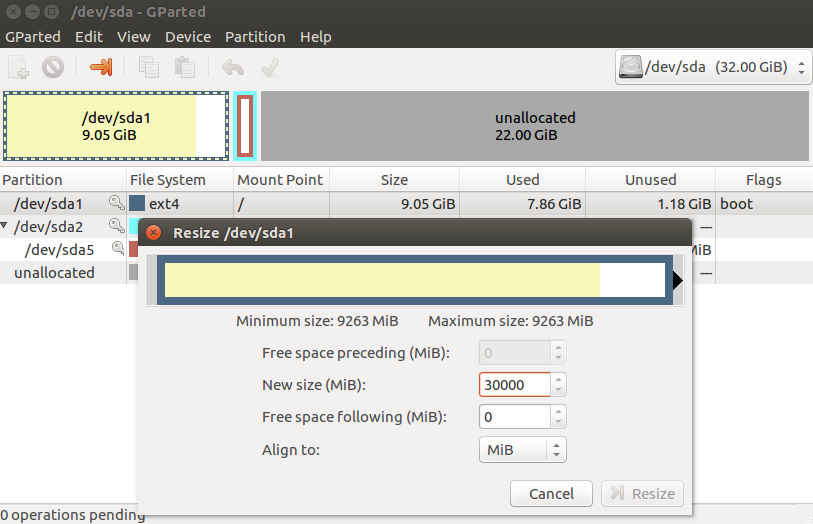
Task: Open the Edit menu
Action: coord(89,37)
